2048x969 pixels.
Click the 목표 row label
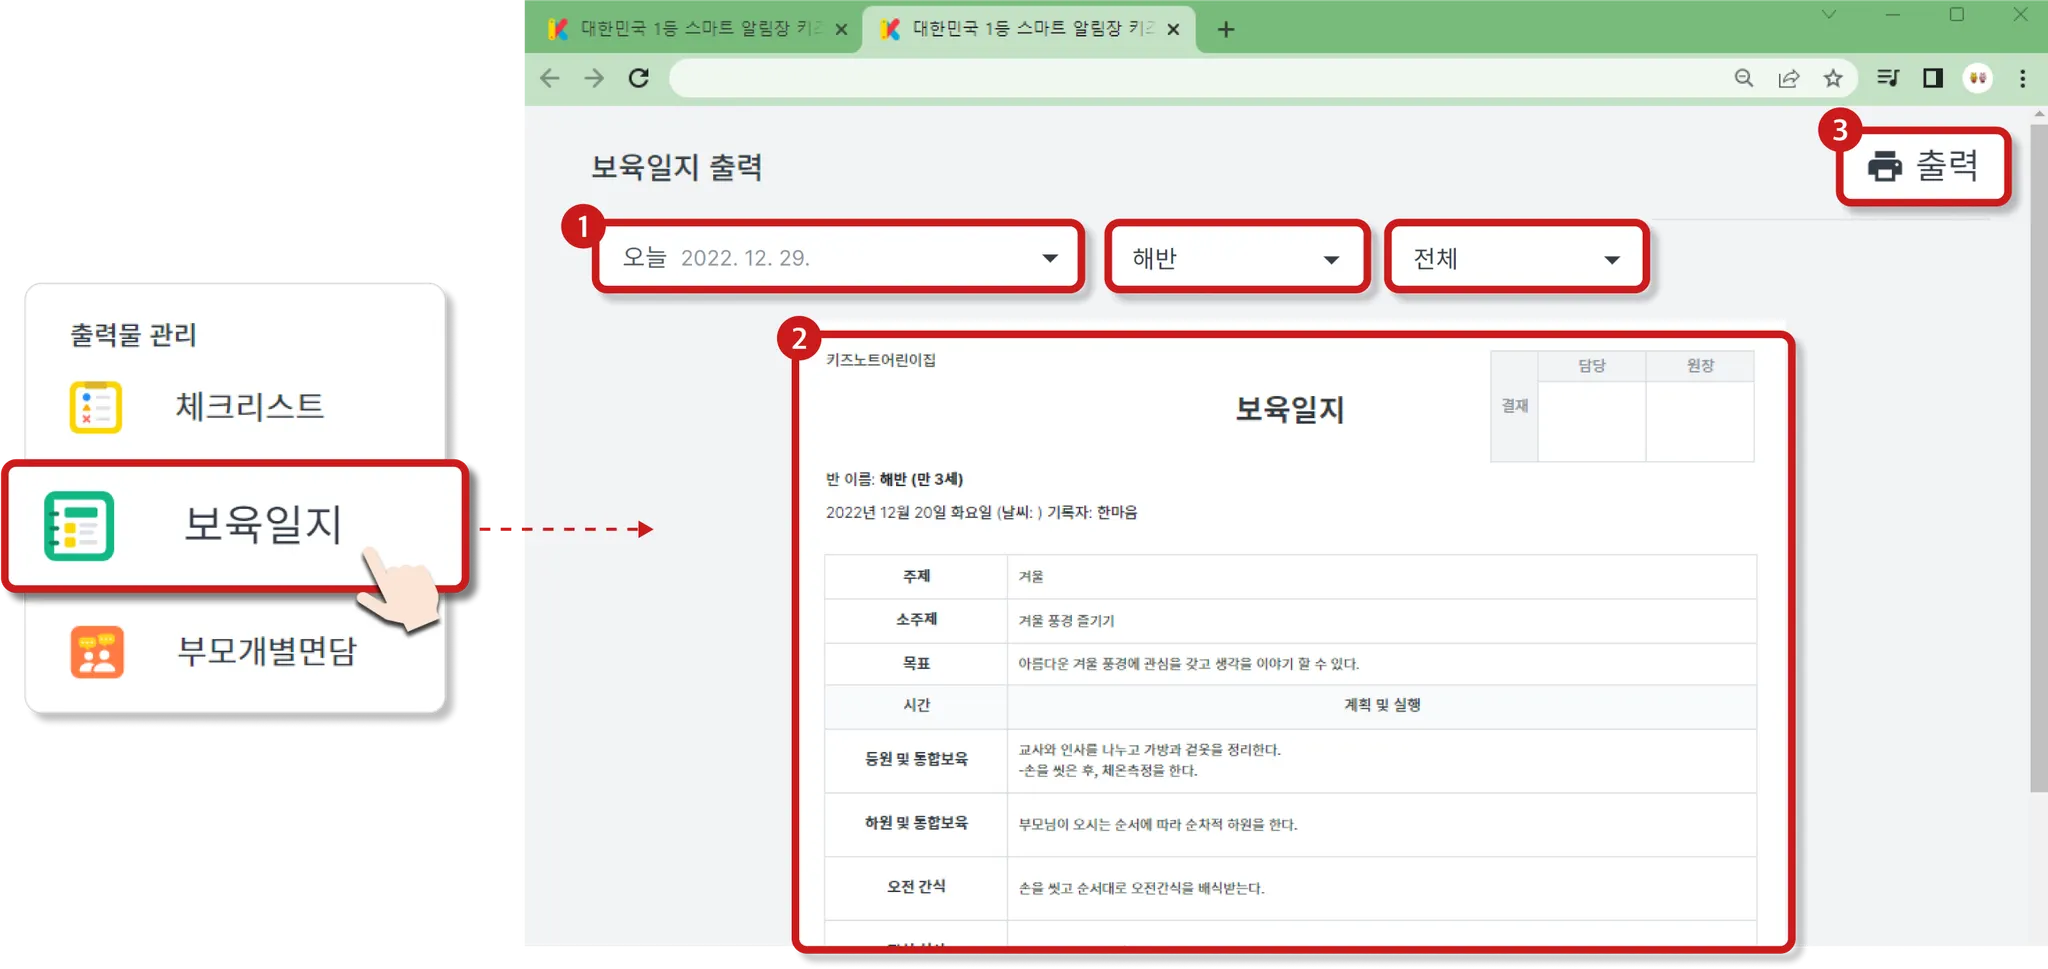[916, 664]
